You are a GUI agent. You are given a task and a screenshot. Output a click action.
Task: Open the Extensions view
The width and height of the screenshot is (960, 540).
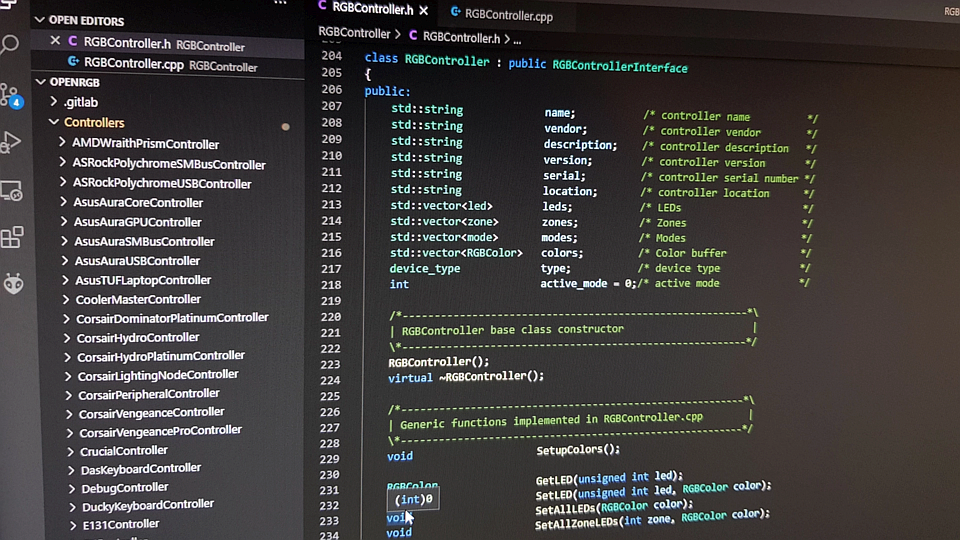point(12,237)
